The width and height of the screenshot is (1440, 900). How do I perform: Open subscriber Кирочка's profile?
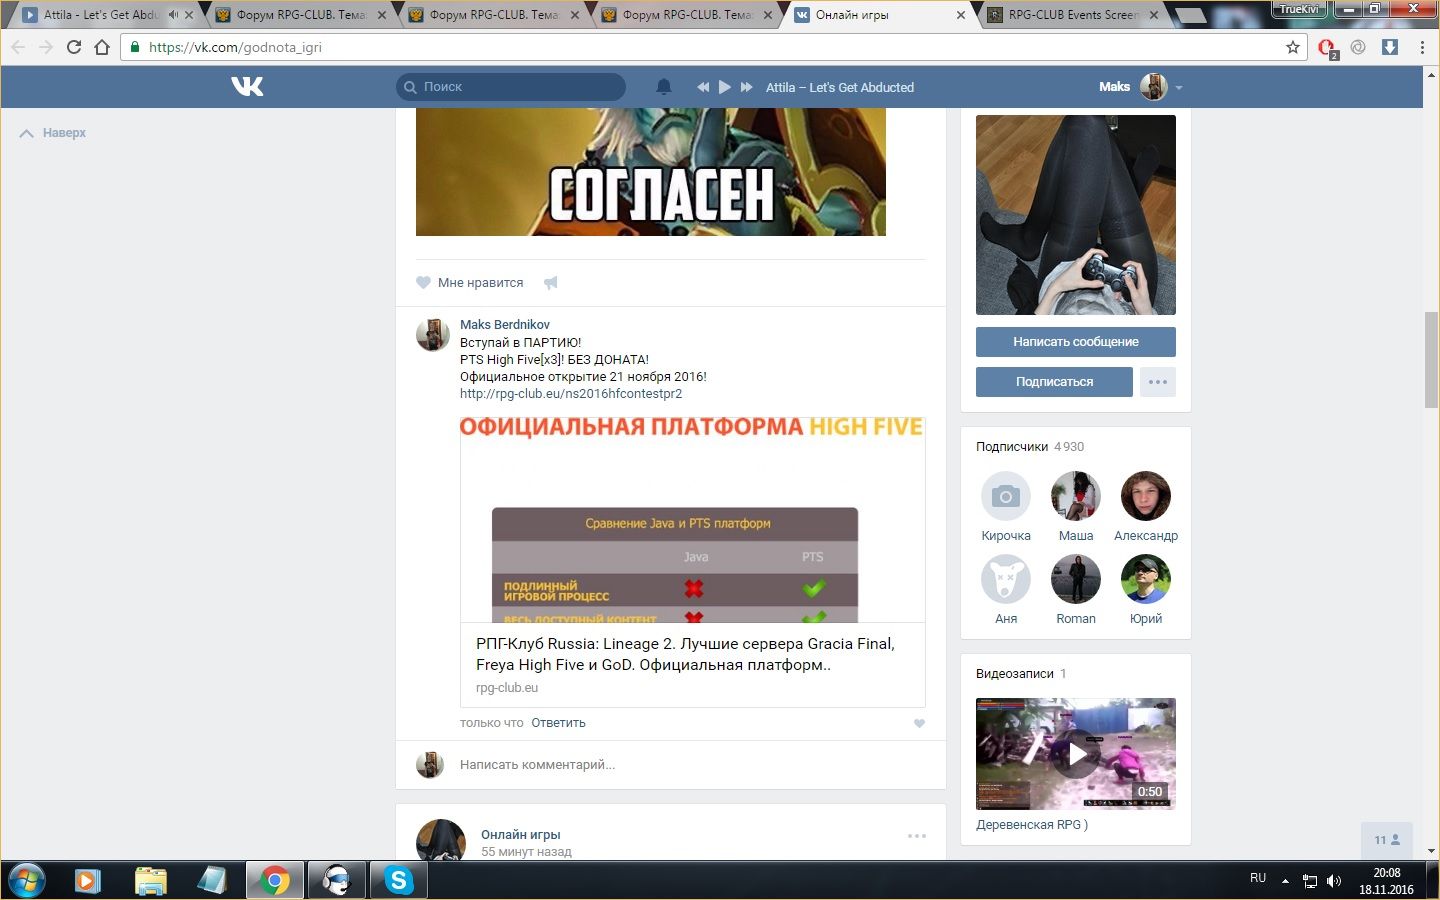pos(1006,507)
